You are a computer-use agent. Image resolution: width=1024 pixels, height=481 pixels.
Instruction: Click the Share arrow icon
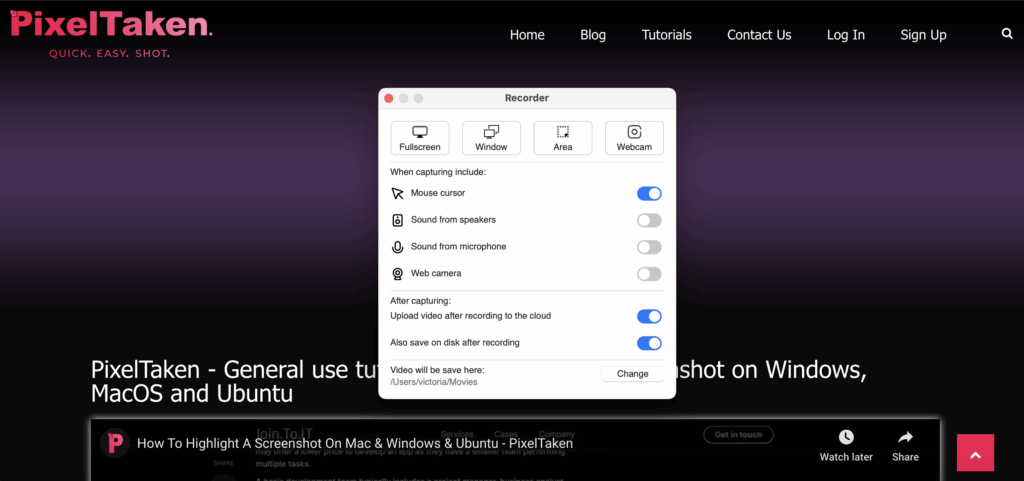(905, 437)
